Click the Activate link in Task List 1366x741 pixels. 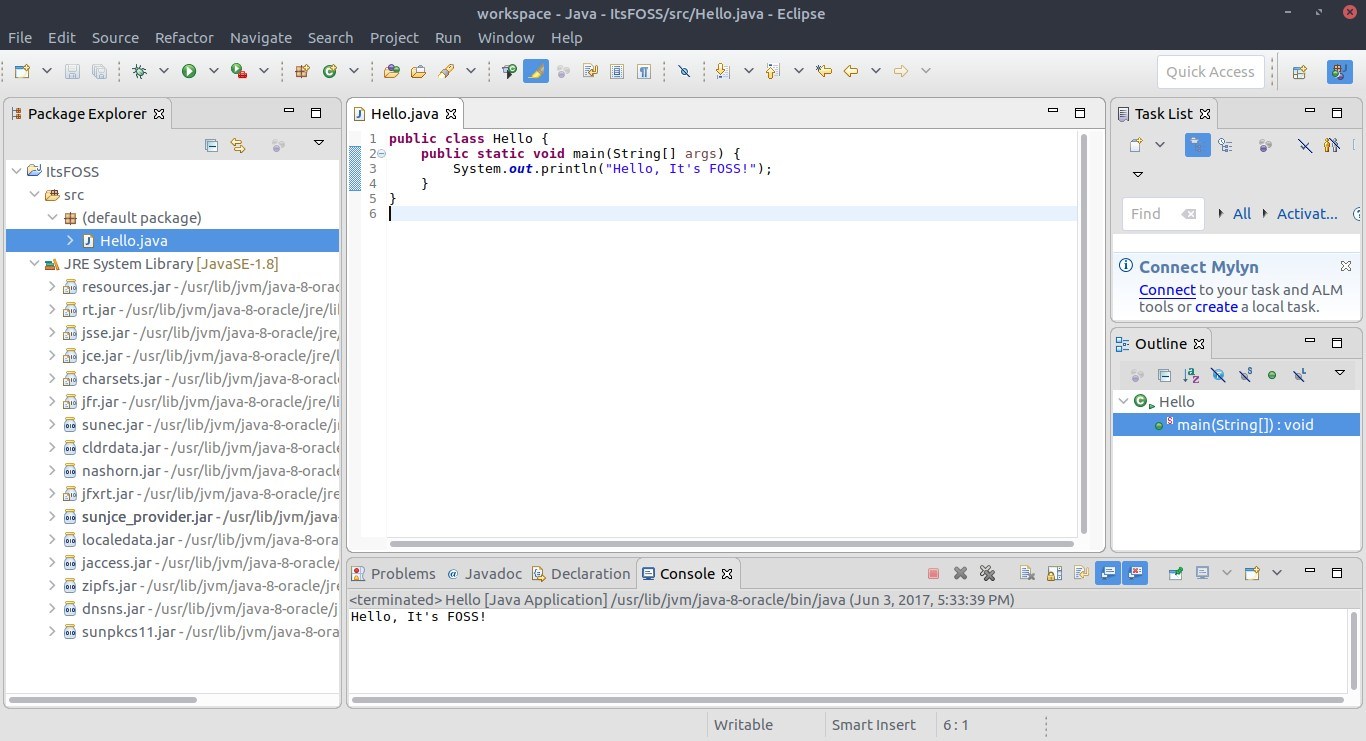click(1305, 213)
